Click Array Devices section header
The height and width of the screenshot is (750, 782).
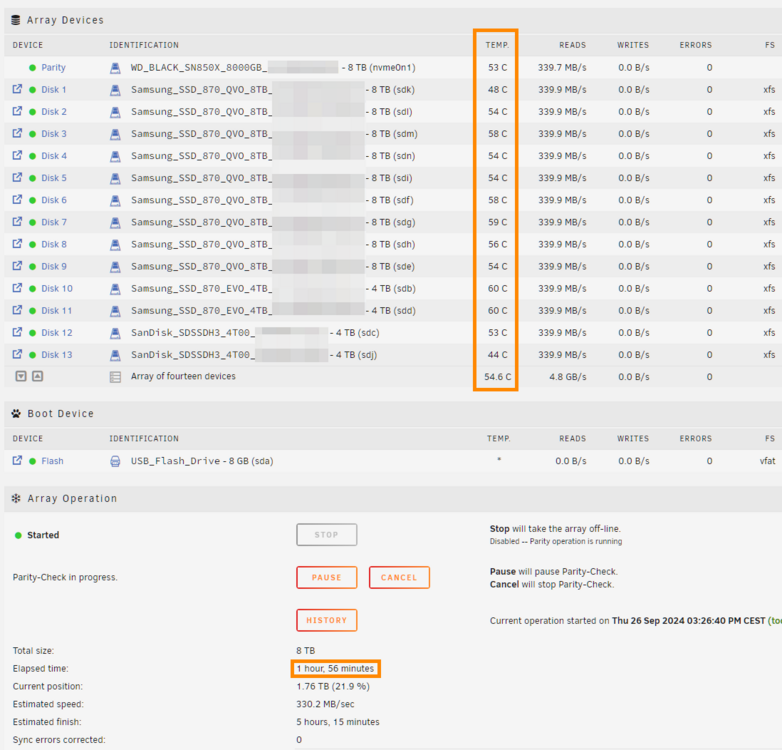coord(65,20)
